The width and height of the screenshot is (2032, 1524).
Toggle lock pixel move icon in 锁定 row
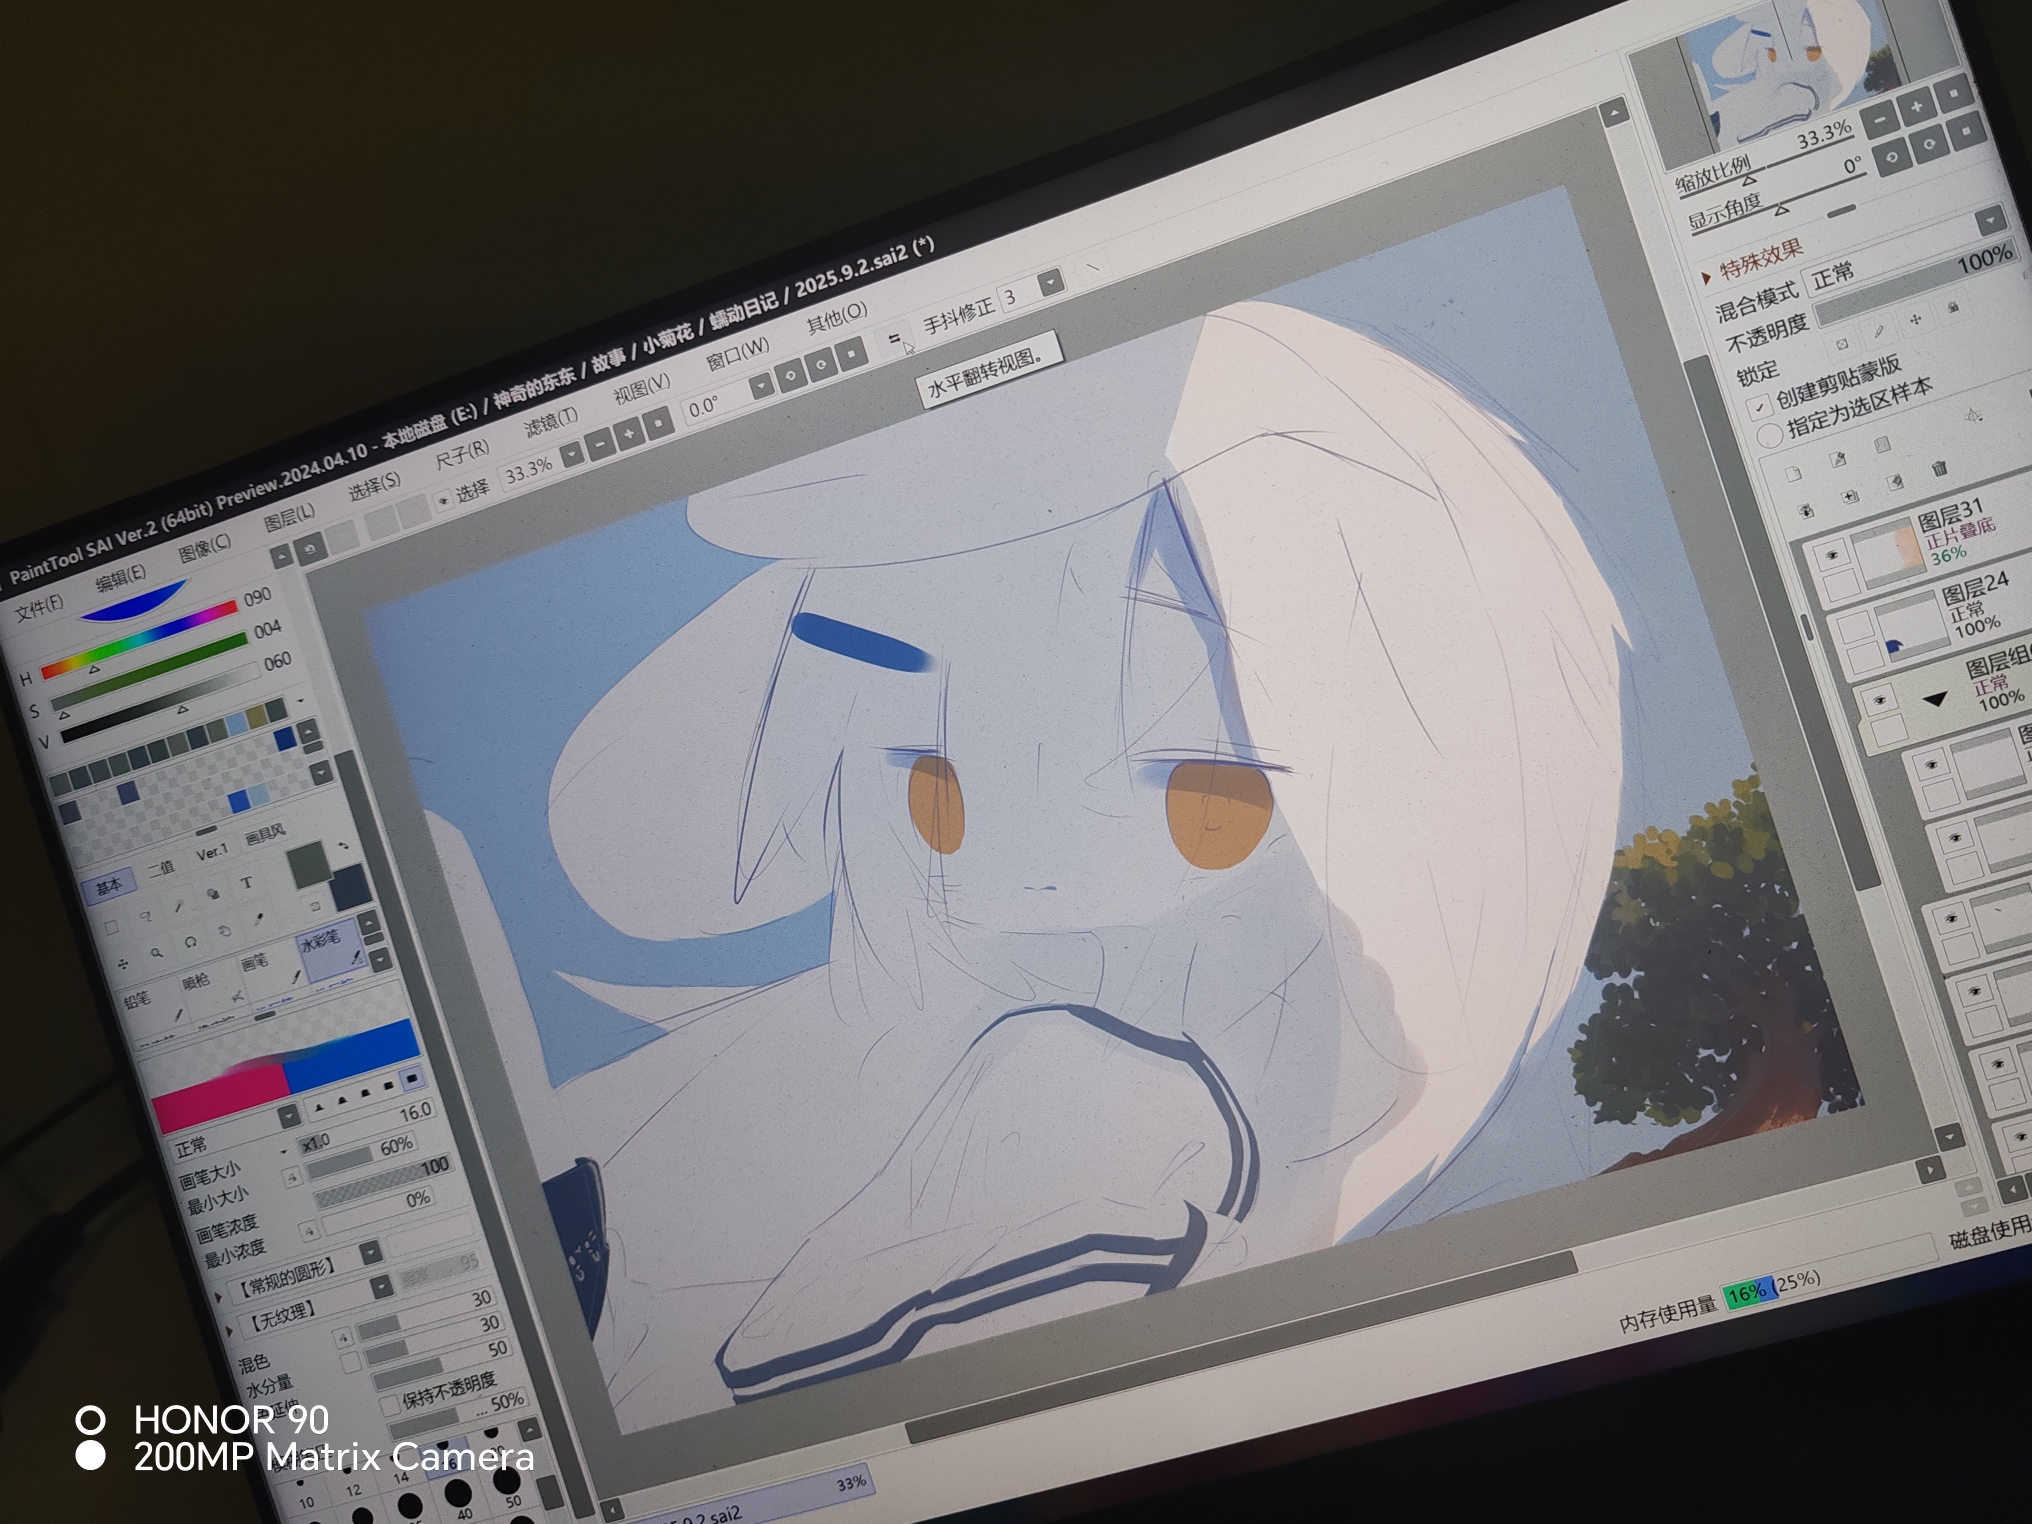coord(1914,320)
